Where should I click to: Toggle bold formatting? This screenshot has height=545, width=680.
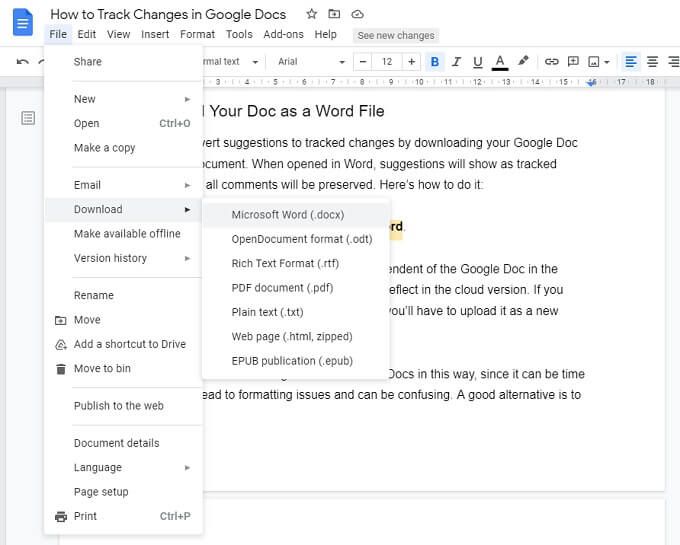435,62
